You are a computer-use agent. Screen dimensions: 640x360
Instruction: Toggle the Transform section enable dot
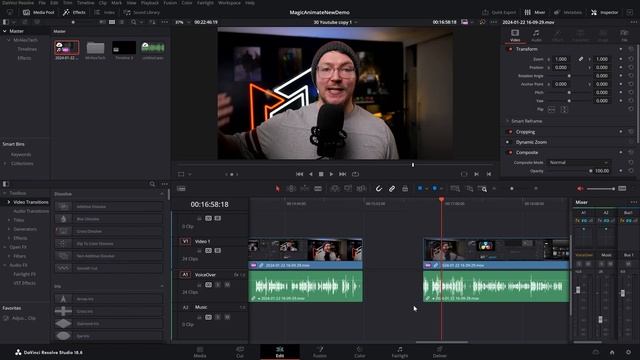[510, 49]
